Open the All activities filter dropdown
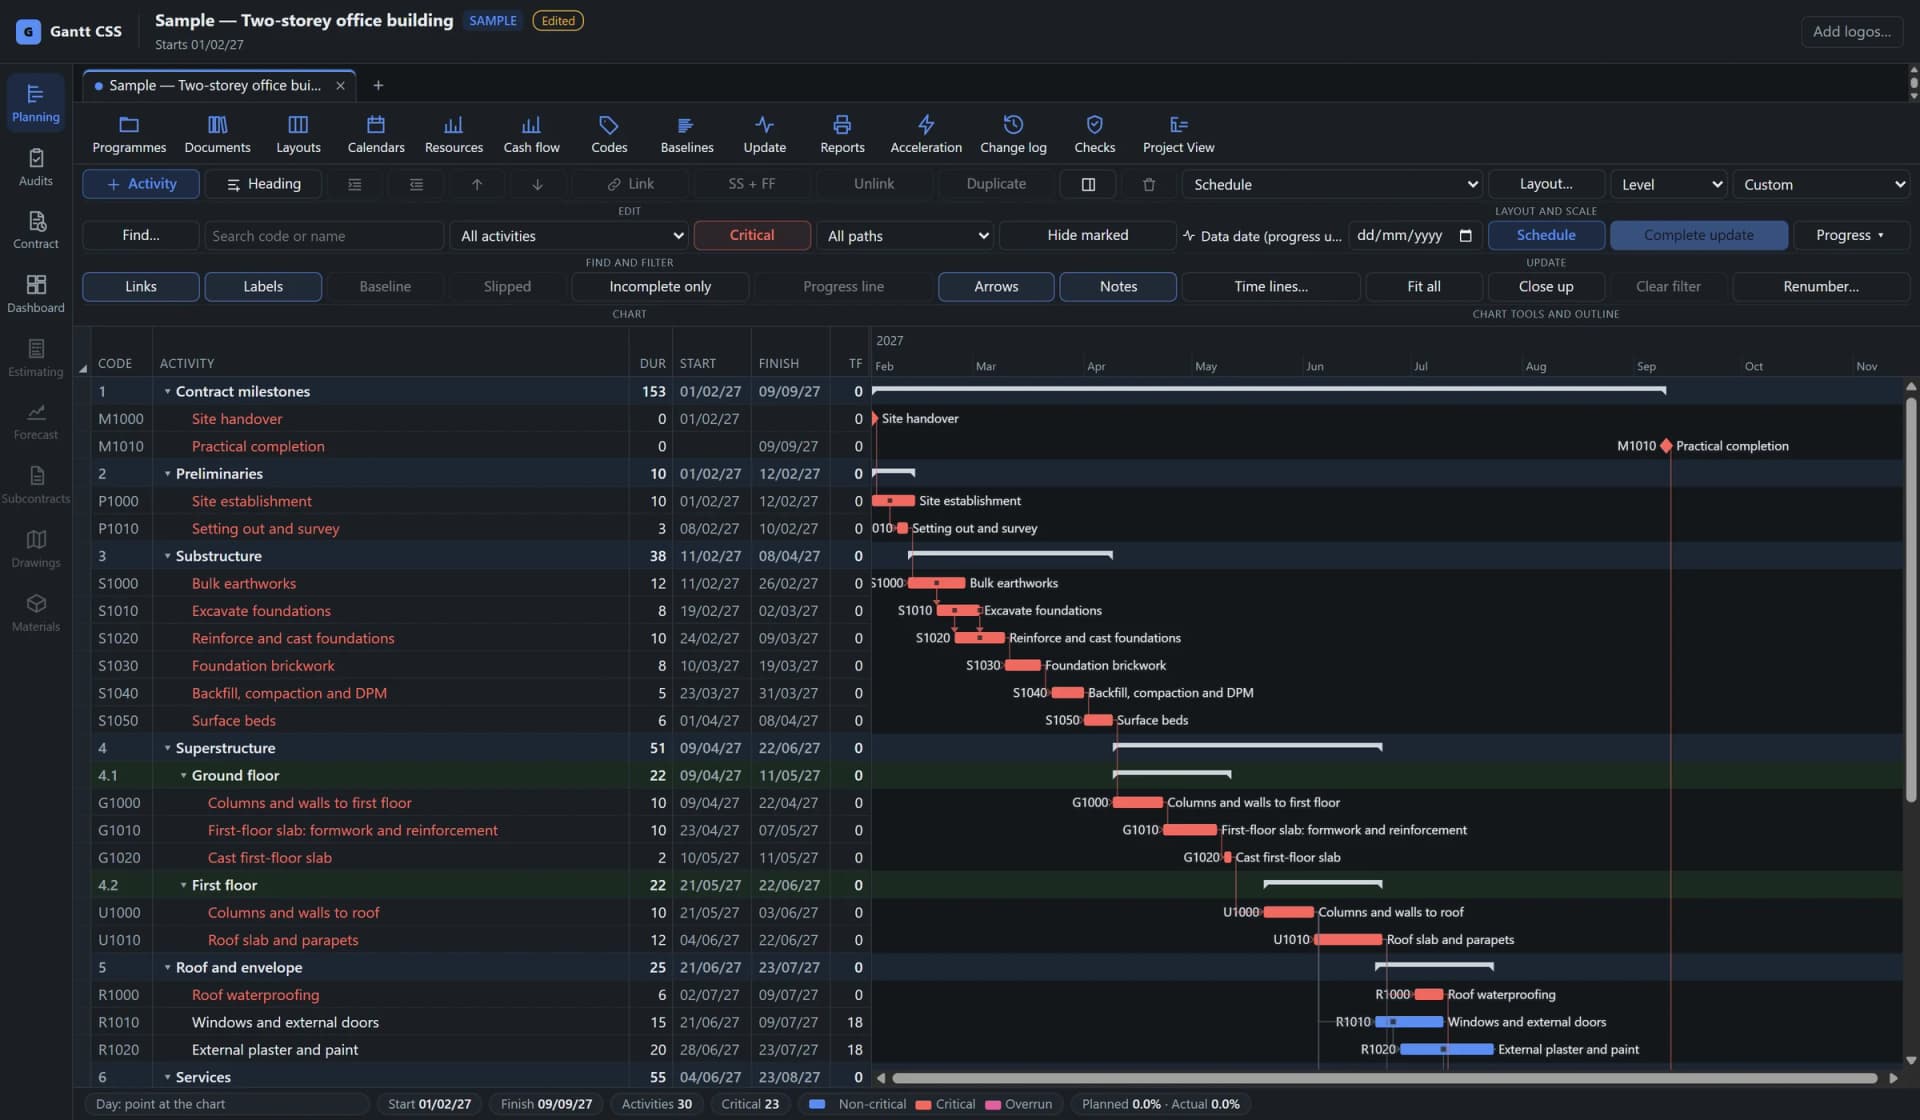 pos(570,236)
